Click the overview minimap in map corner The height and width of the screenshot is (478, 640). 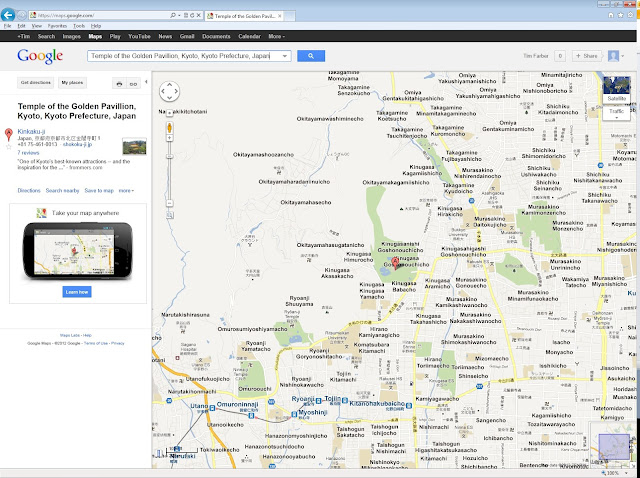613,446
